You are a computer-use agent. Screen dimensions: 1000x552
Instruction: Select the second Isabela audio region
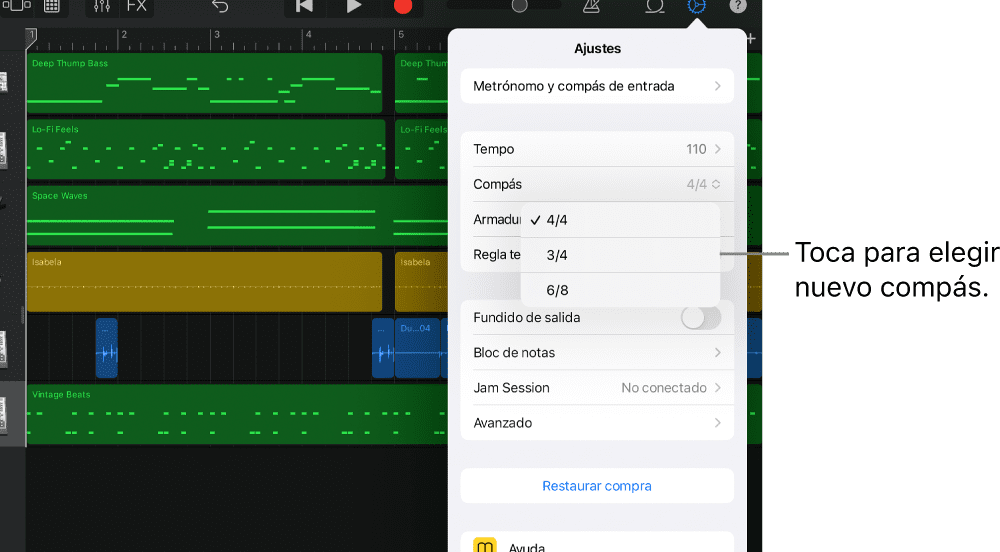point(422,282)
